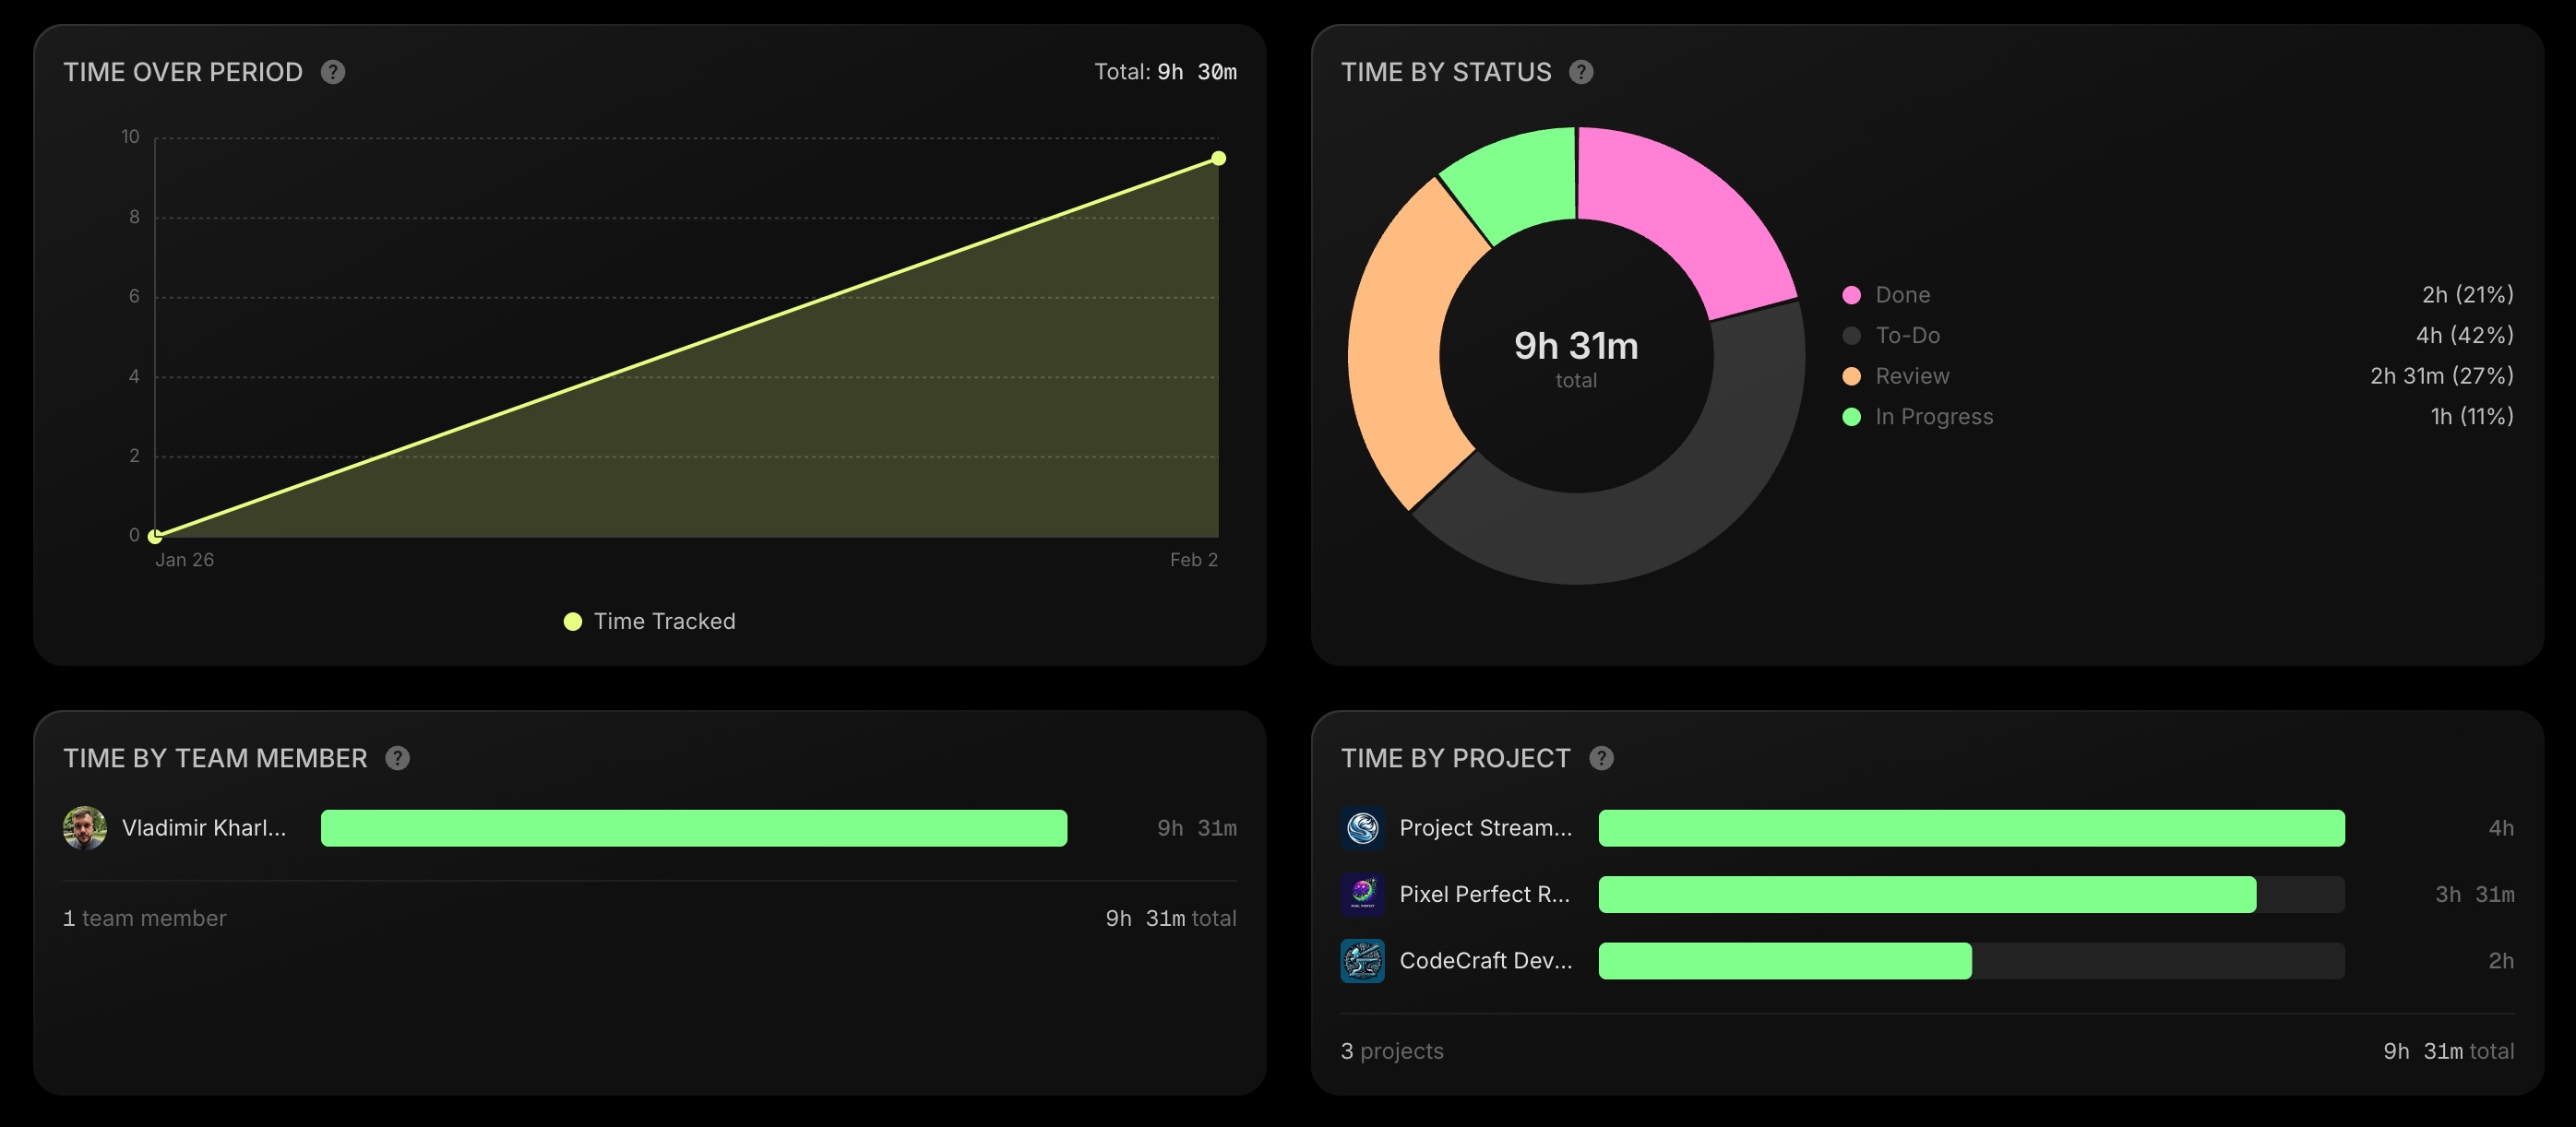The height and width of the screenshot is (1127, 2576).
Task: Click Project Stream... project icon
Action: tap(1362, 828)
